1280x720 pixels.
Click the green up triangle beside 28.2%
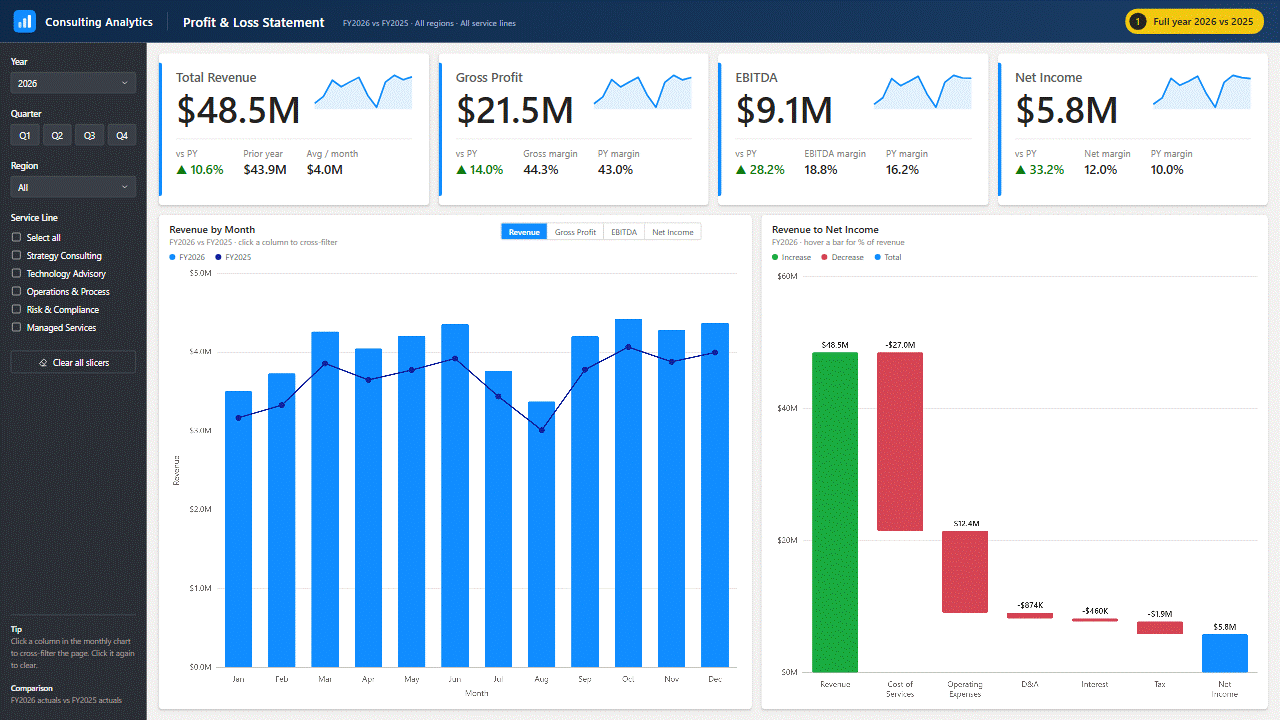740,170
